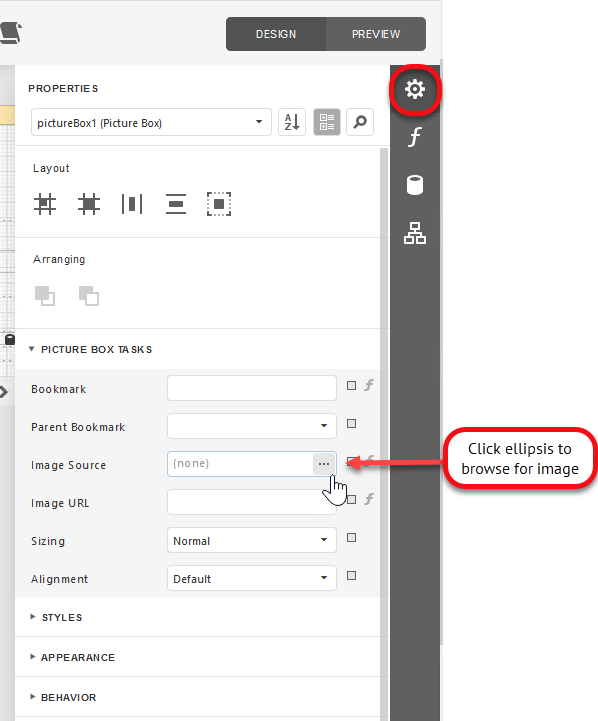The image size is (598, 721).
Task: Switch to categorized properties view icon
Action: point(327,122)
